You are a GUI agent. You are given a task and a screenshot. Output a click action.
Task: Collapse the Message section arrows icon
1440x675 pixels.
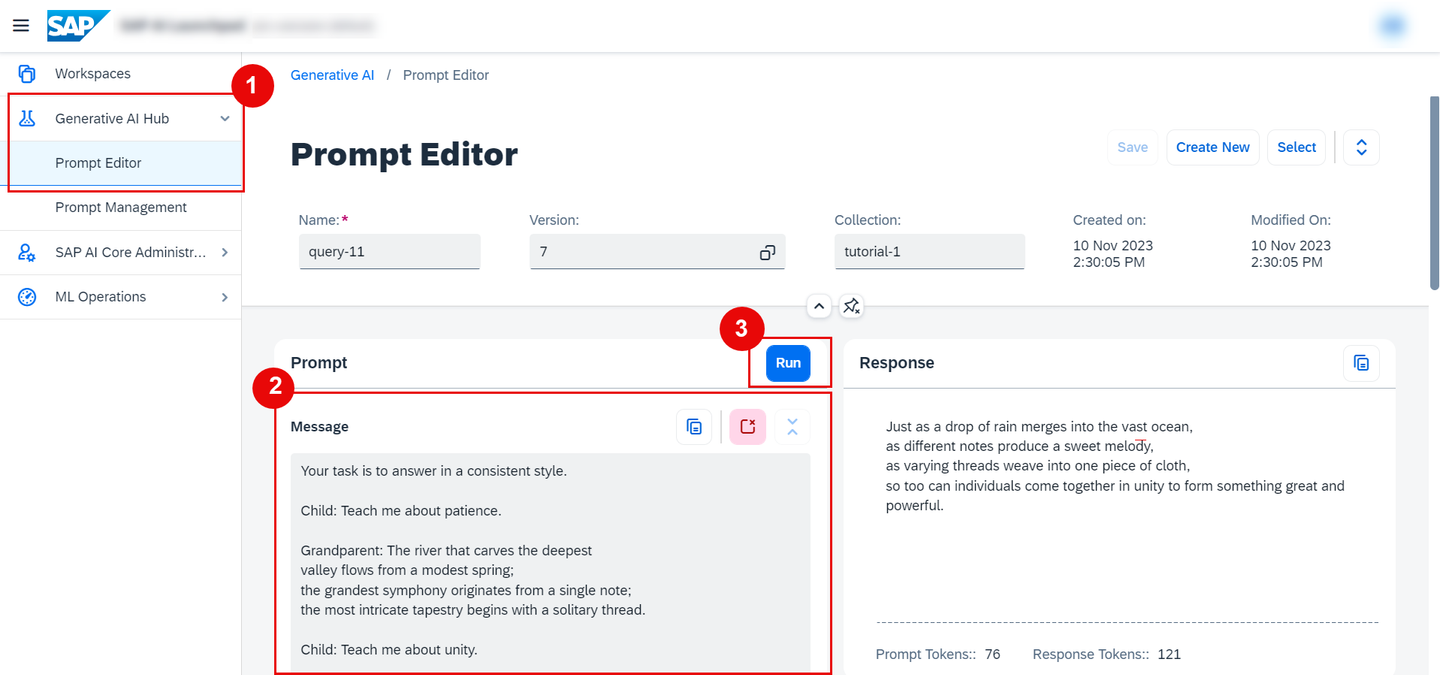tap(792, 427)
